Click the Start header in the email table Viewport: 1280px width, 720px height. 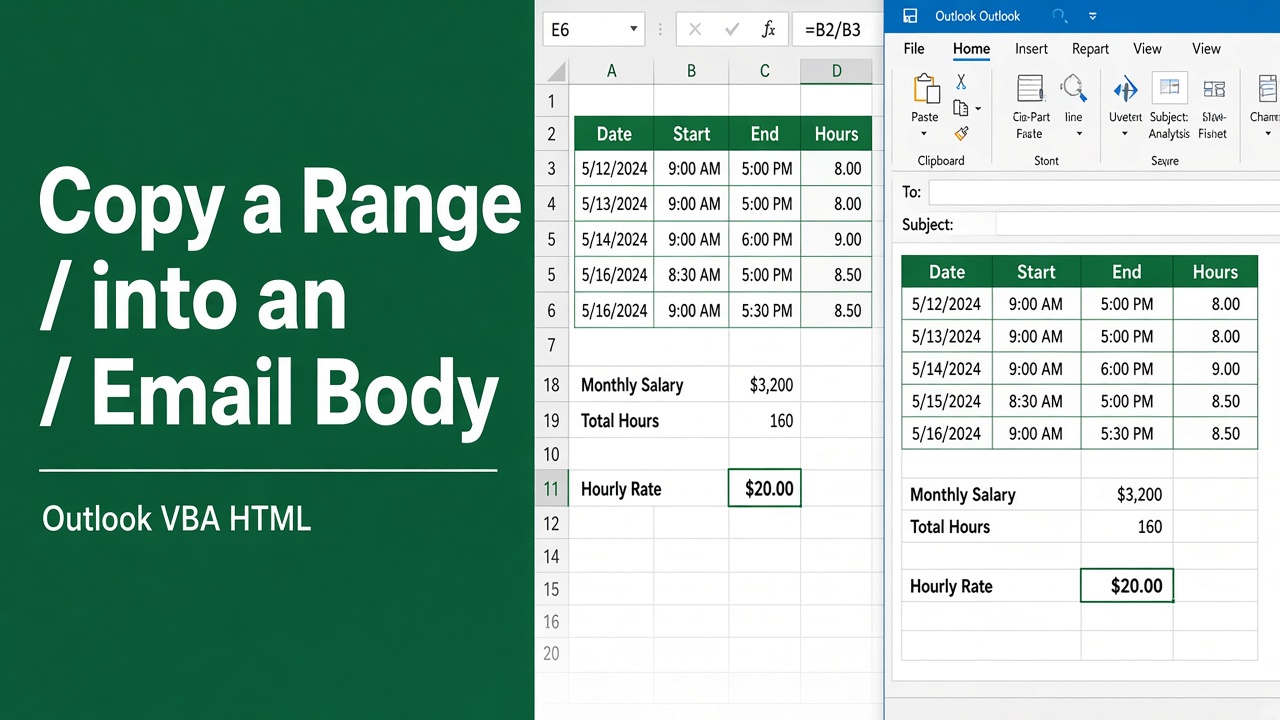[x=1036, y=272]
